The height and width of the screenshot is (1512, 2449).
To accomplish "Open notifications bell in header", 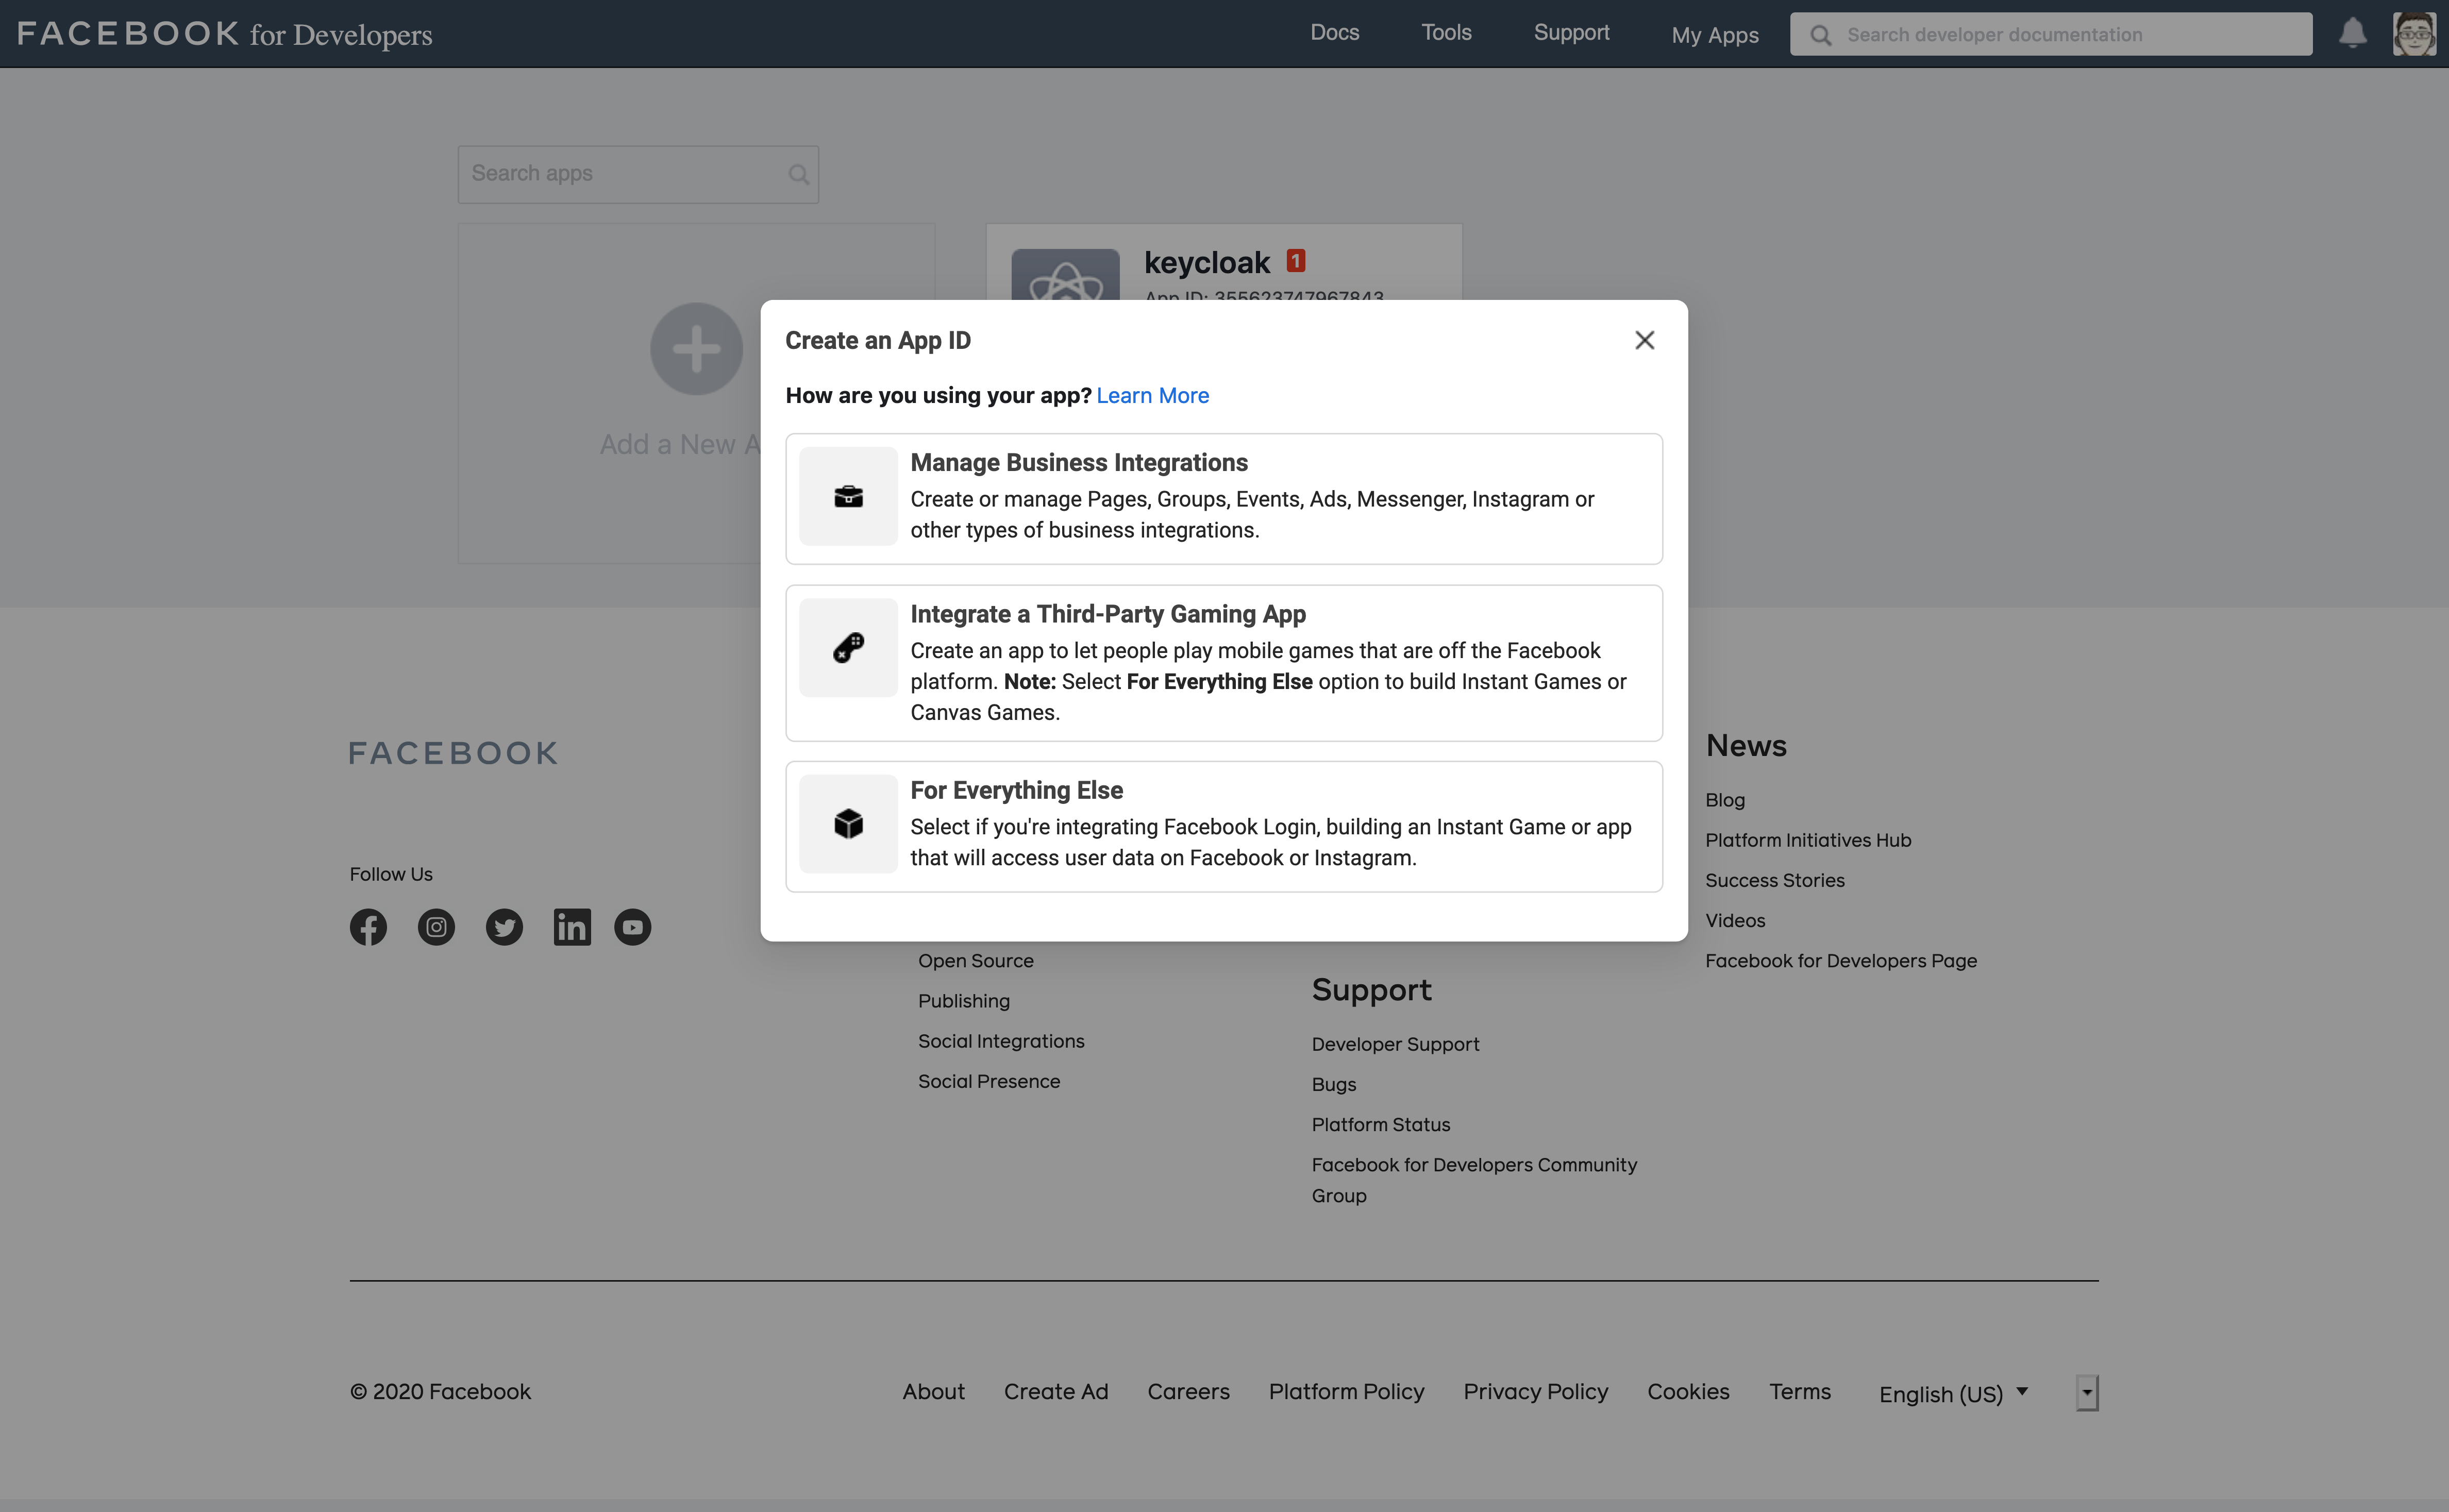I will point(2352,34).
